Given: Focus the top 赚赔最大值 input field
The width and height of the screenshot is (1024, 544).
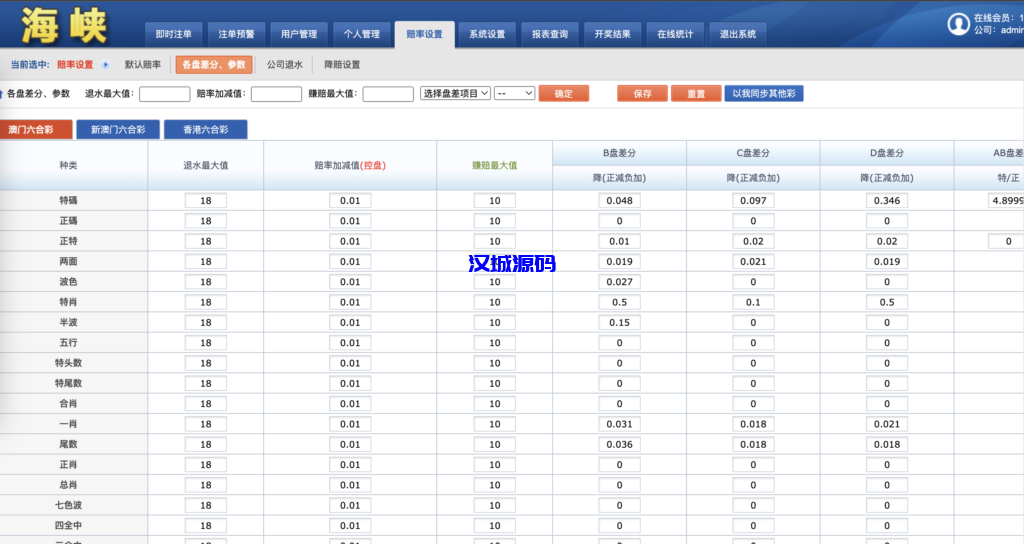Looking at the screenshot, I should pos(388,94).
